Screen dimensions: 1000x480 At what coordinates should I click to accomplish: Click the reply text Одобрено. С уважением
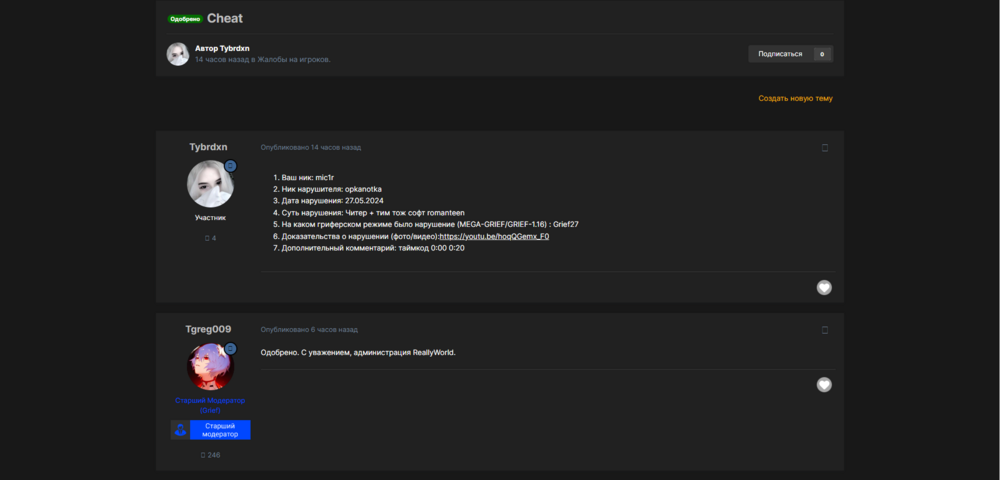pyautogui.click(x=358, y=353)
